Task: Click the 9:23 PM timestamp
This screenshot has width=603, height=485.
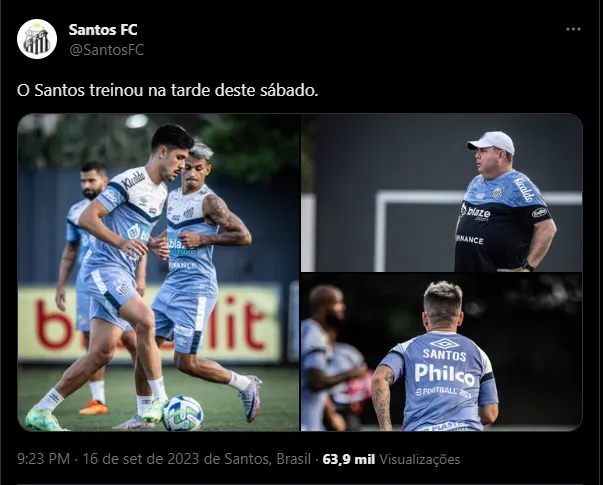Action: pyautogui.click(x=43, y=459)
